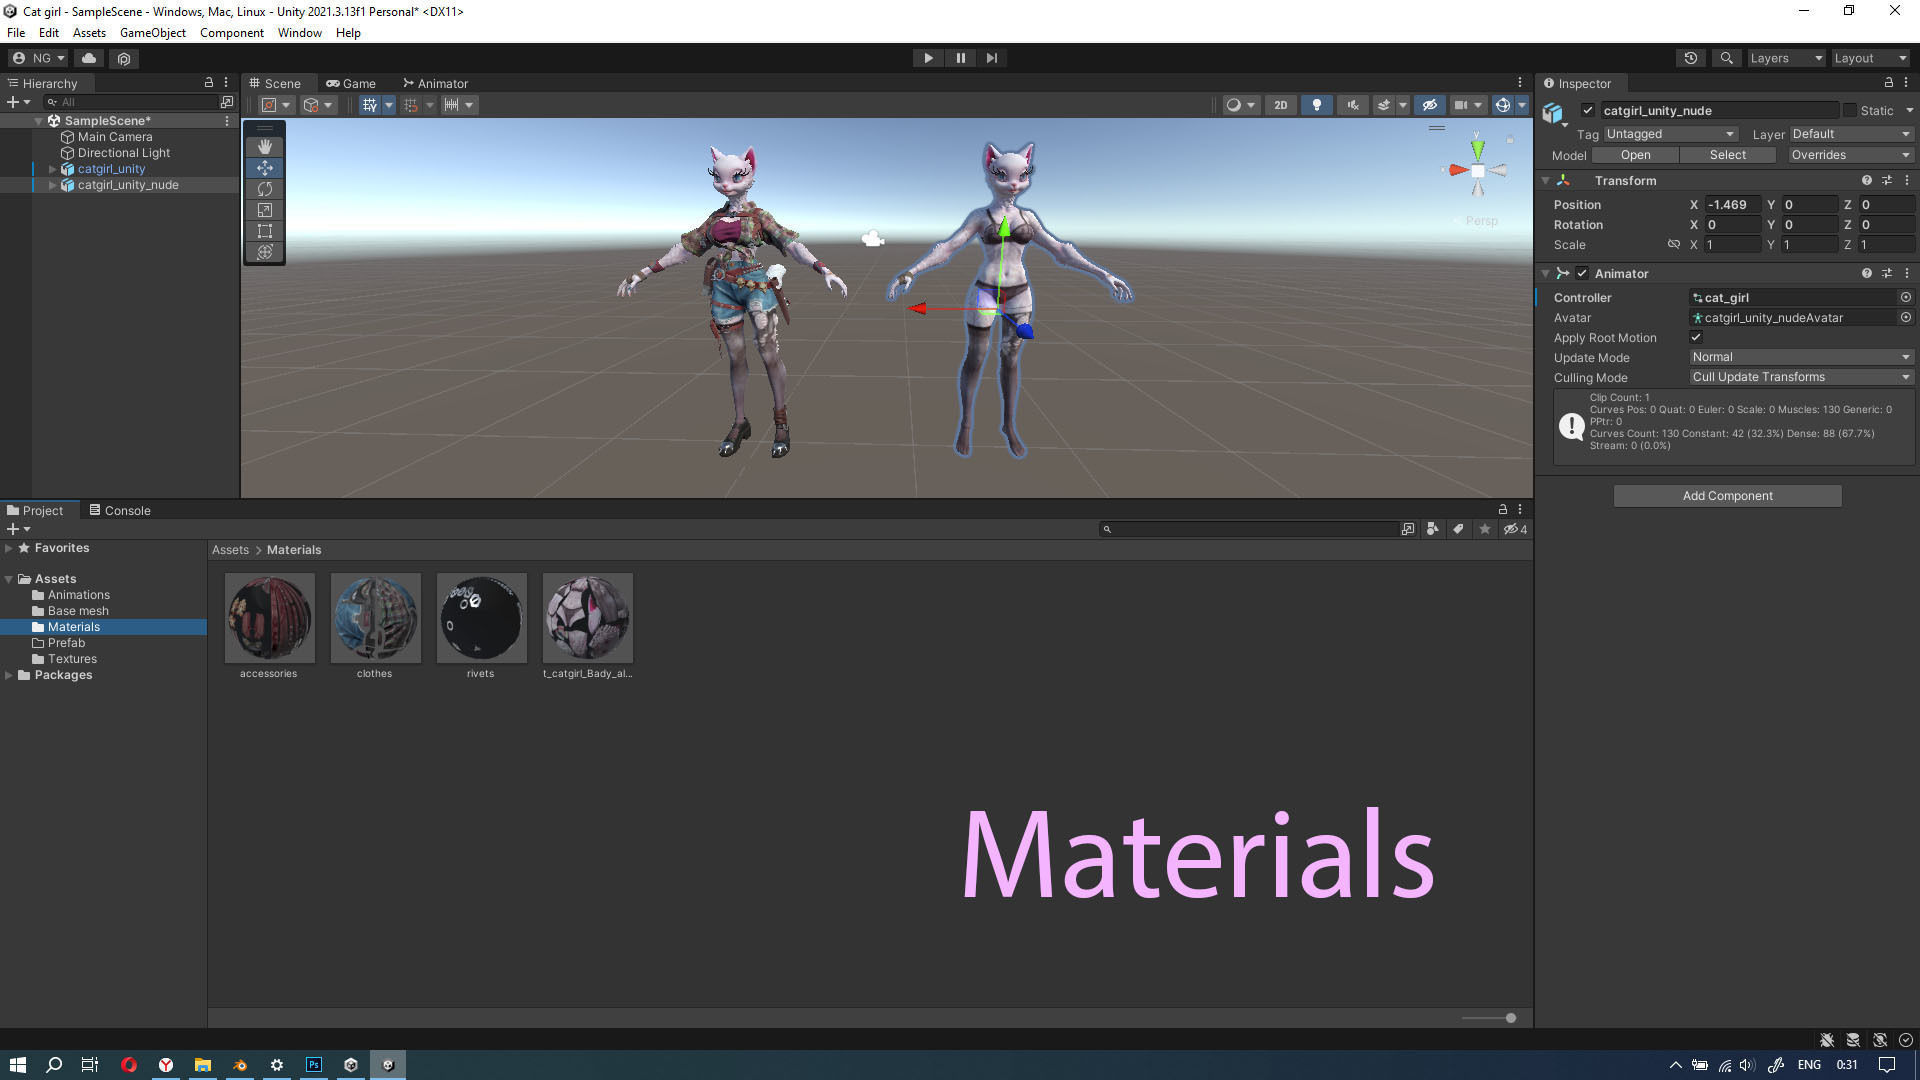Viewport: 1920px width, 1080px height.
Task: Select the Rect transform tool
Action: (265, 231)
